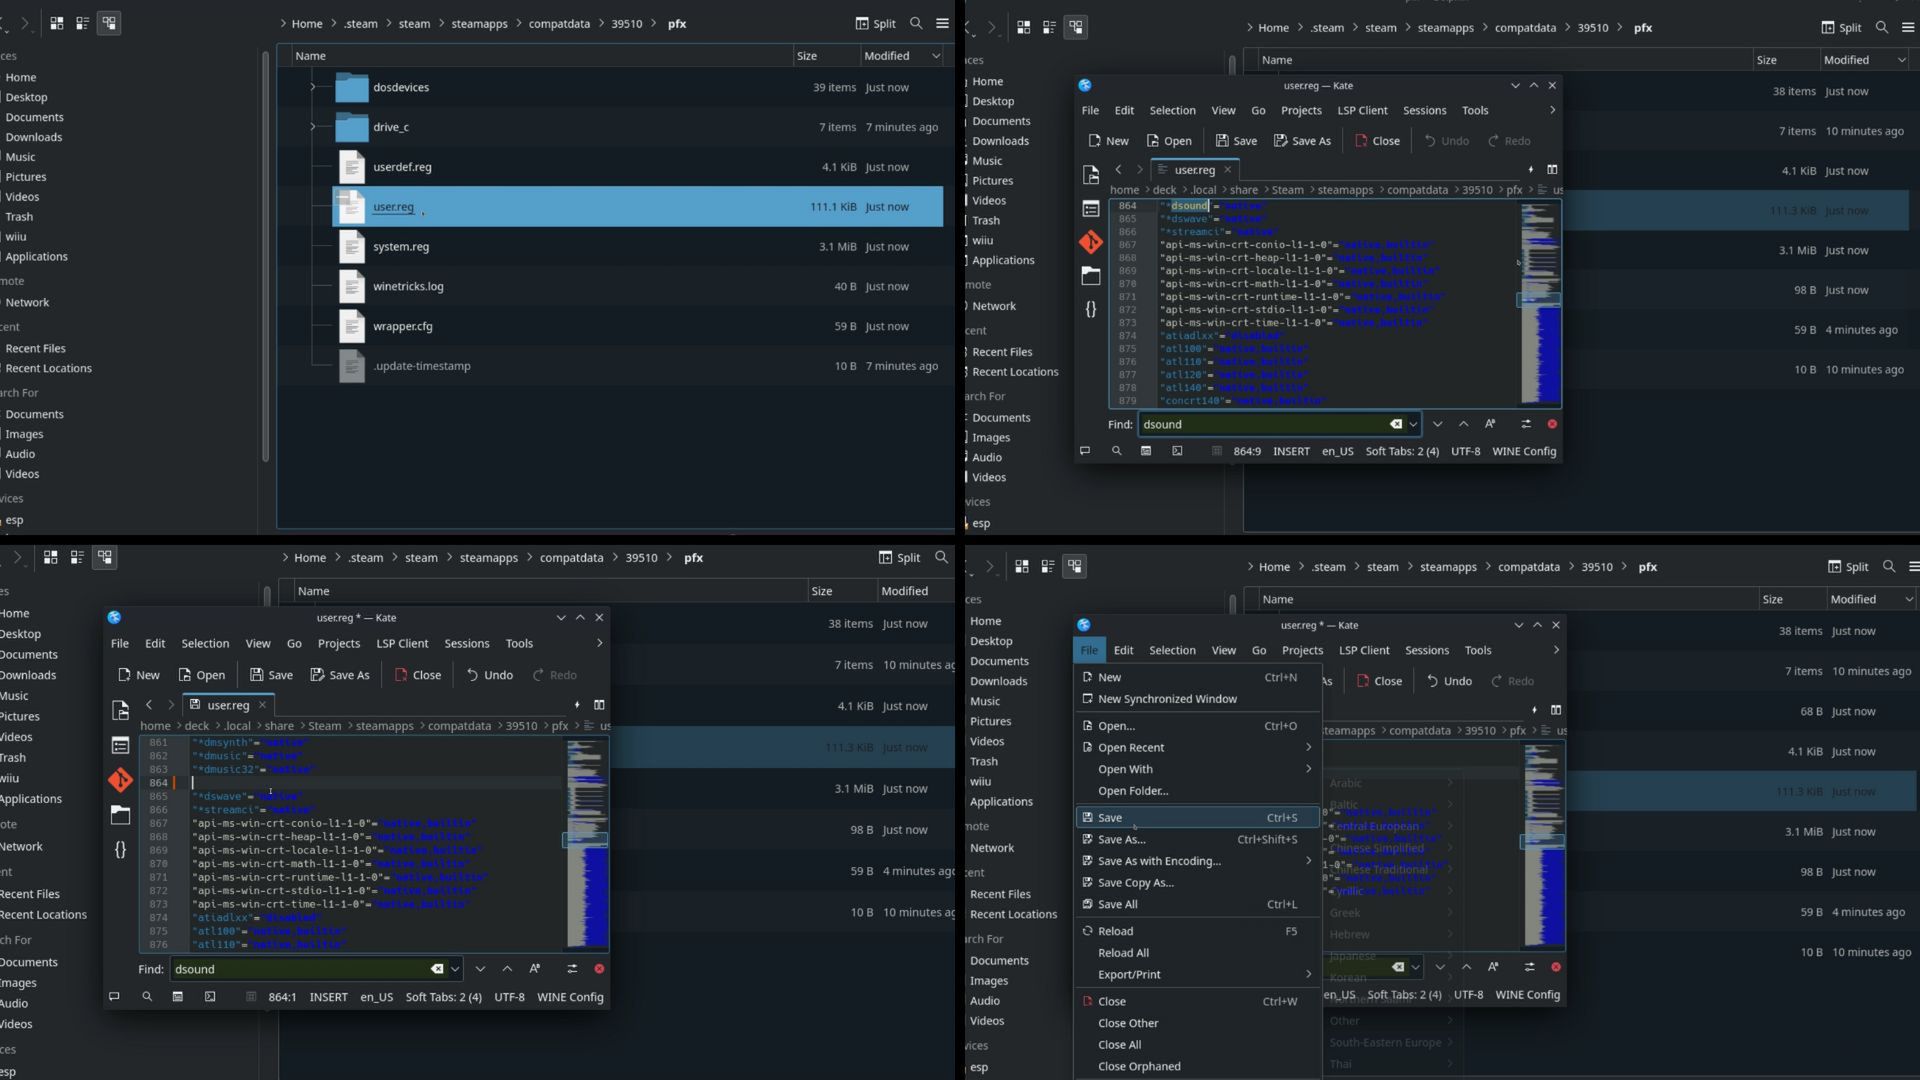Viewport: 1920px width, 1080px height.
Task: Show Symbol Outline braces icon in Kate at 864:1
Action: point(120,849)
